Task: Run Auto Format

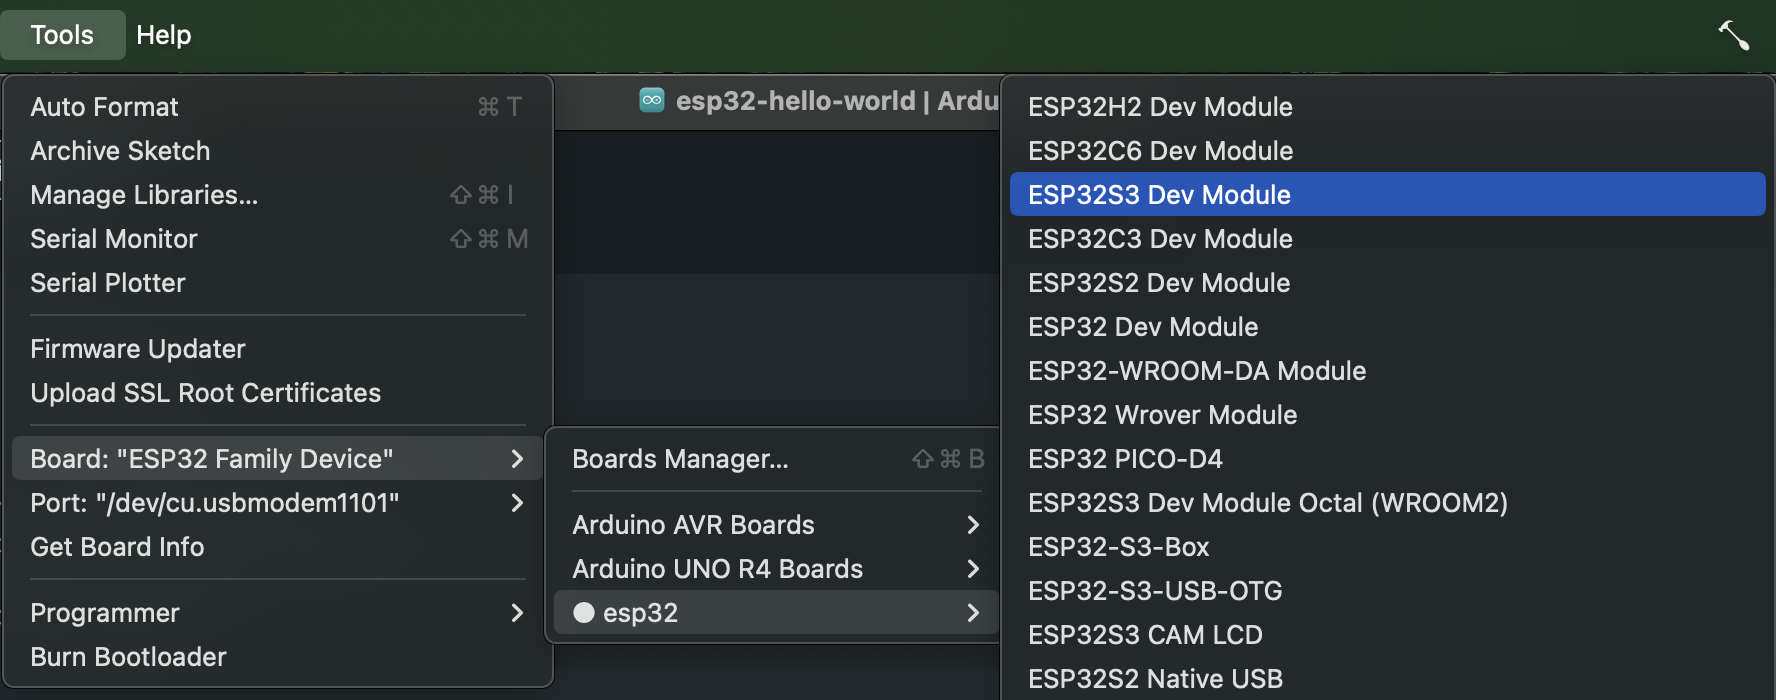Action: tap(278, 107)
